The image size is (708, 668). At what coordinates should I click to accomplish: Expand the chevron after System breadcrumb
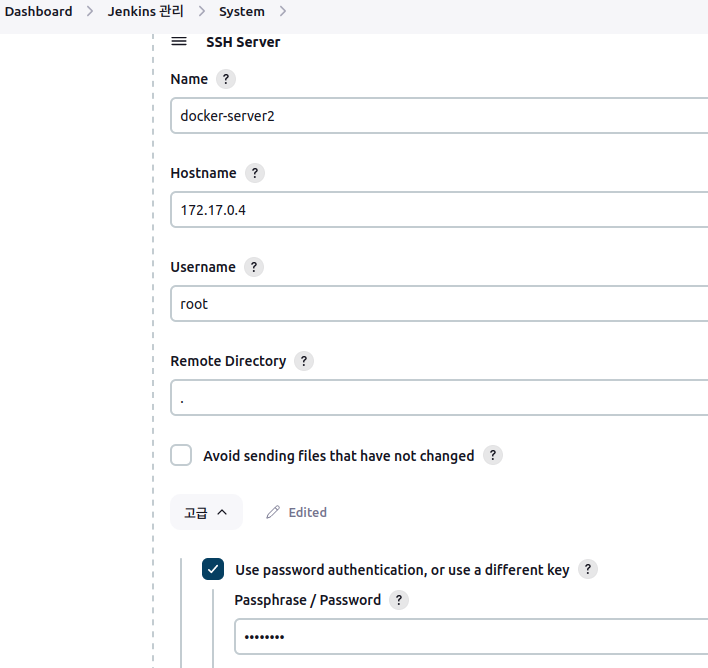pos(283,11)
